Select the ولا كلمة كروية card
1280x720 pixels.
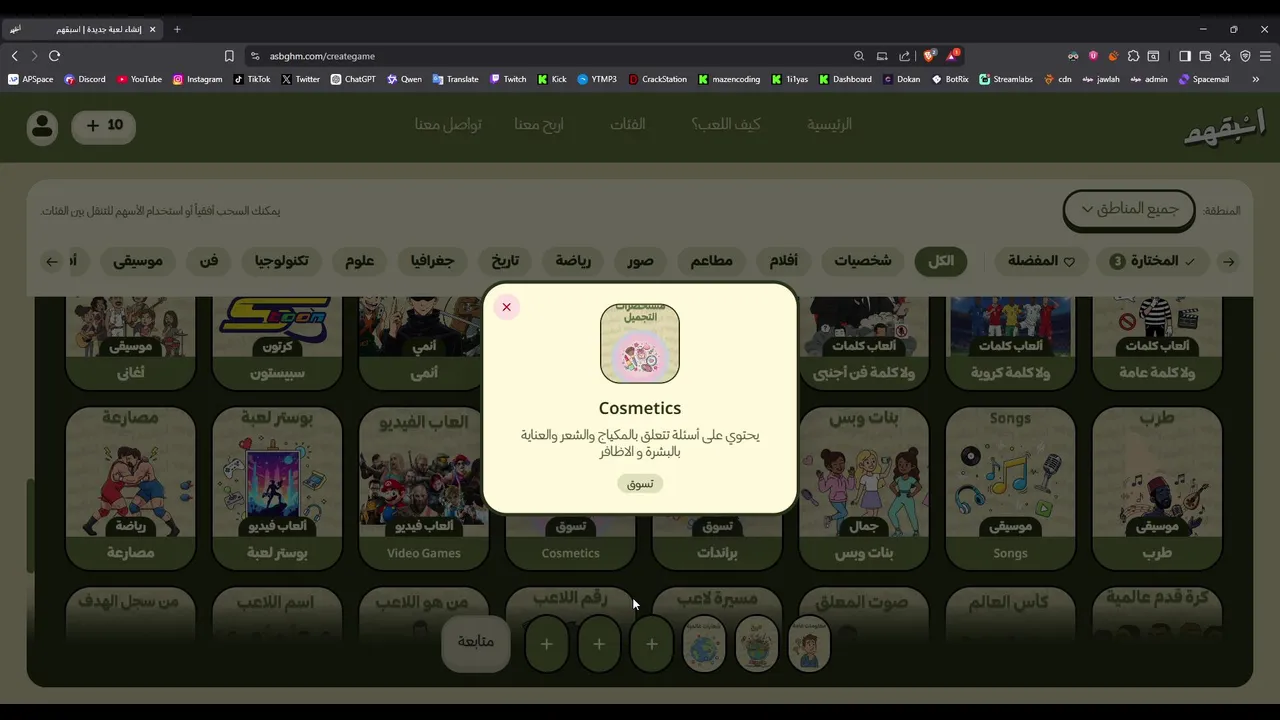[1010, 343]
